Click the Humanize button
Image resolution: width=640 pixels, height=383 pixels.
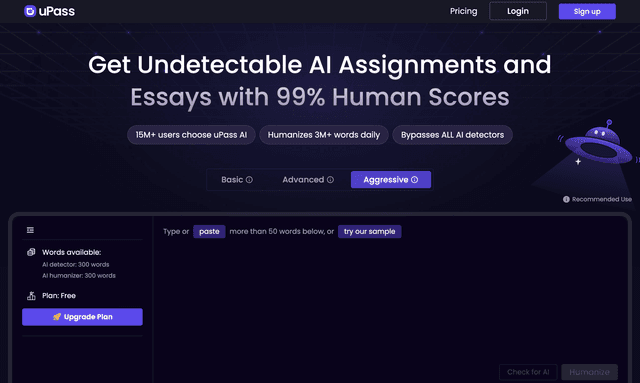(x=589, y=372)
